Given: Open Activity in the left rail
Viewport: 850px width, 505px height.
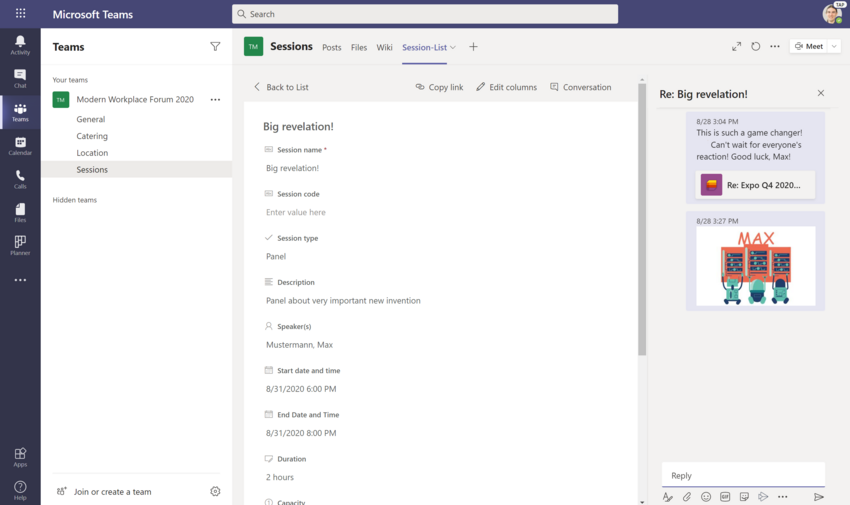Looking at the screenshot, I should (20, 45).
